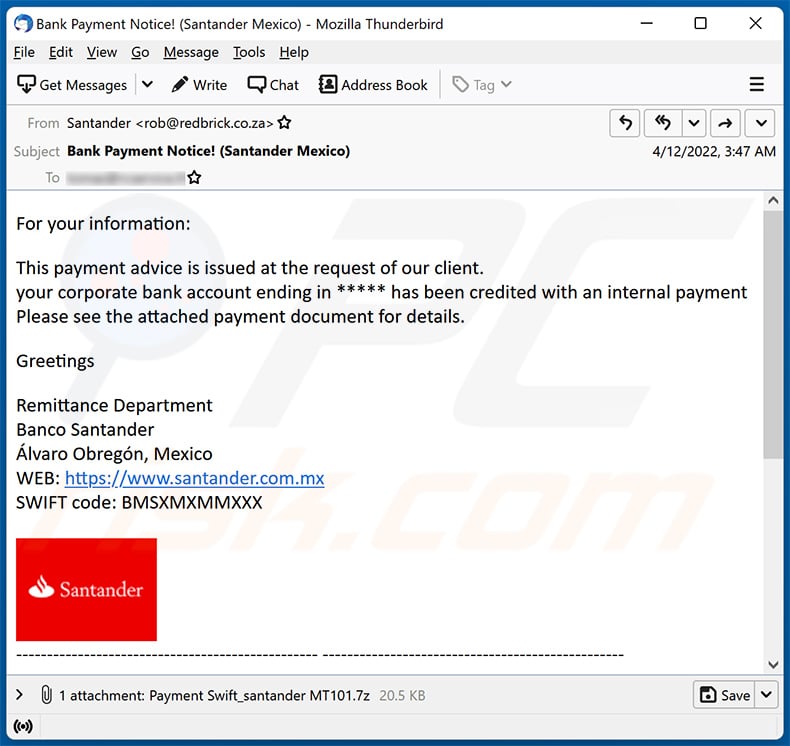Click the Thunderbird app icon in title bar
The height and width of the screenshot is (746, 790).
(23, 24)
